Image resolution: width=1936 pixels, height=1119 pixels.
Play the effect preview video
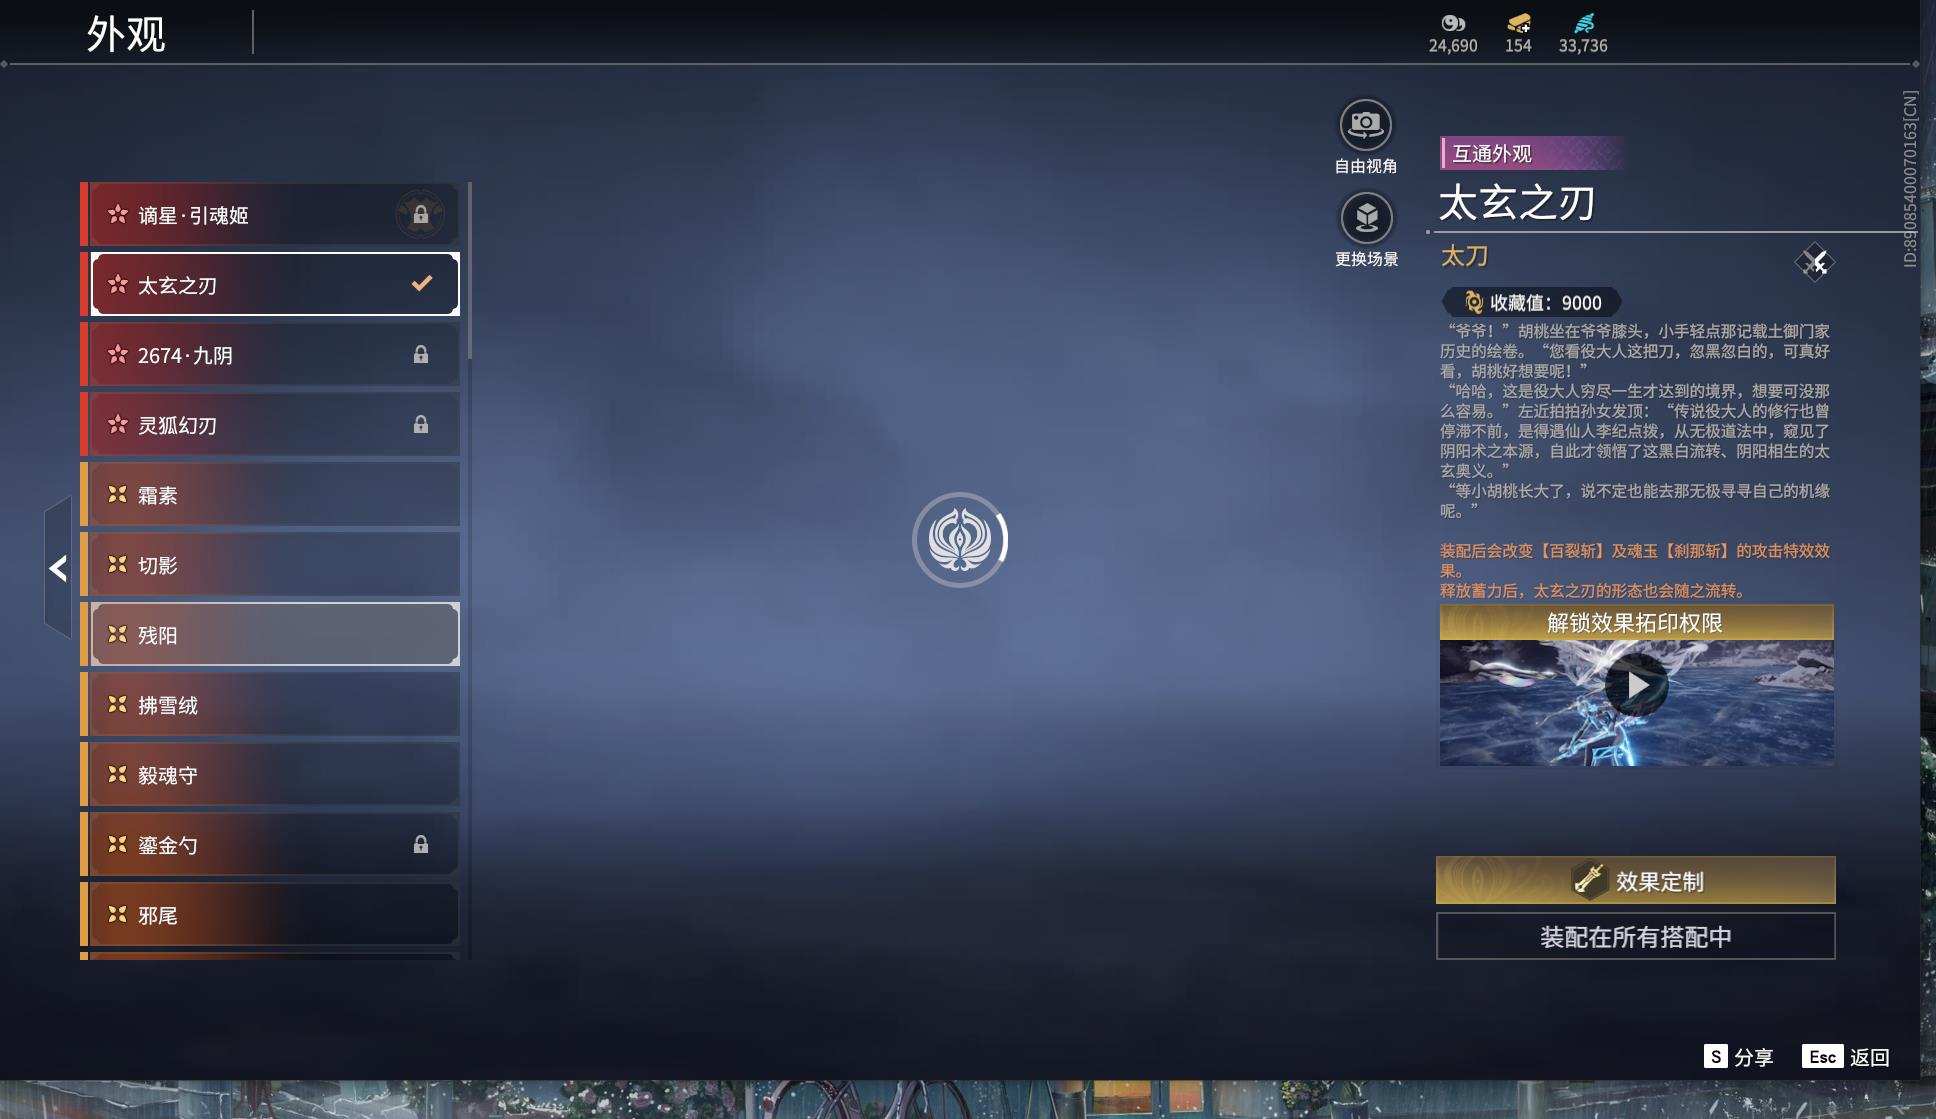1636,686
